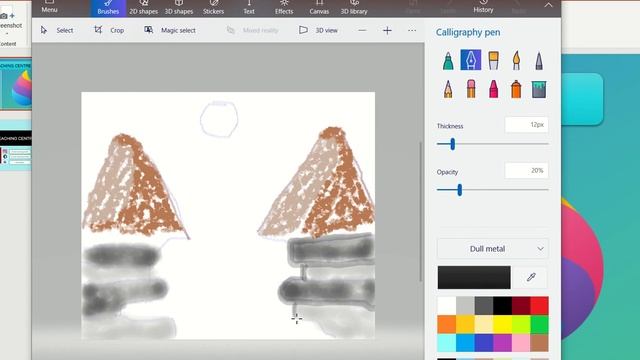Viewport: 640px width, 360px height.
Task: Pick a color with the eyedropper
Action: pyautogui.click(x=531, y=277)
